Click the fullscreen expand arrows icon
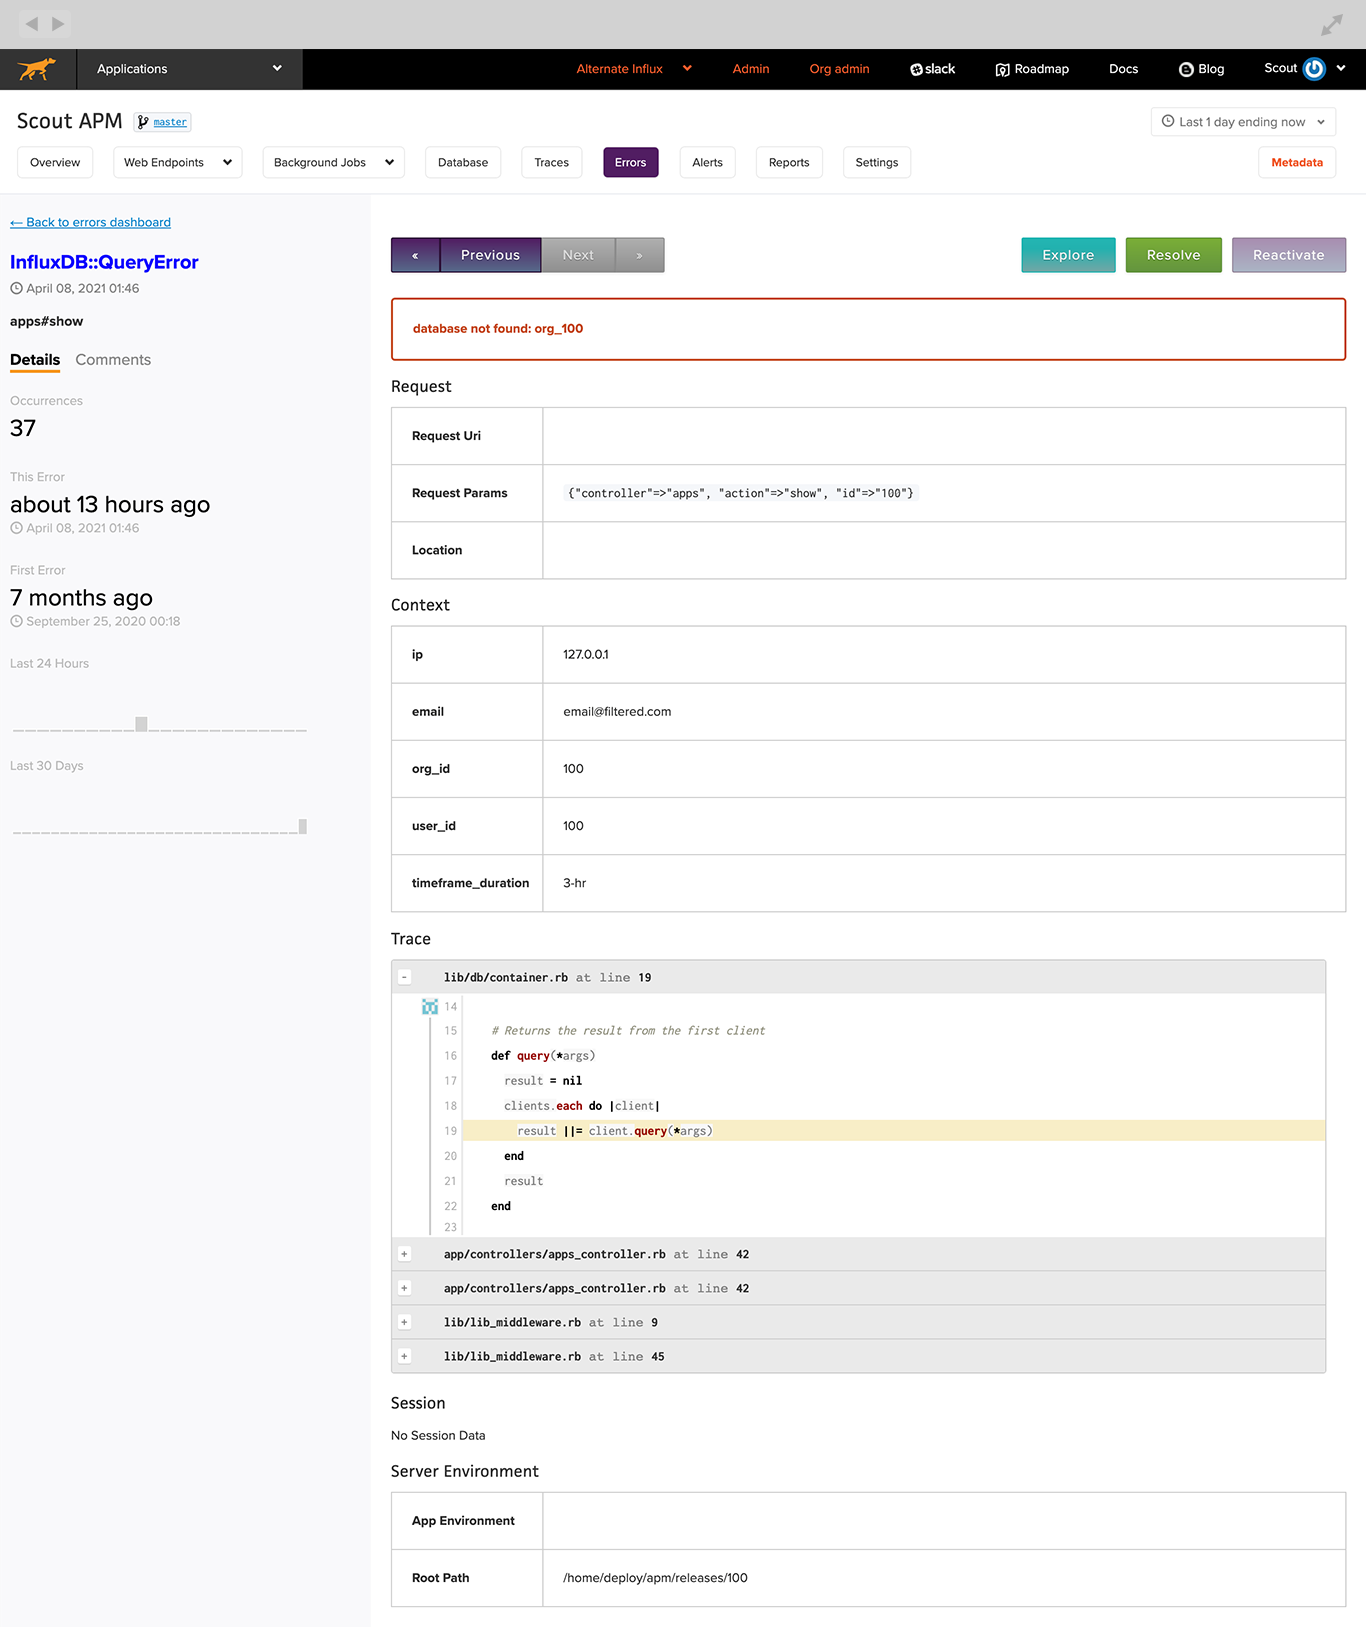The height and width of the screenshot is (1627, 1366). click(x=1332, y=24)
